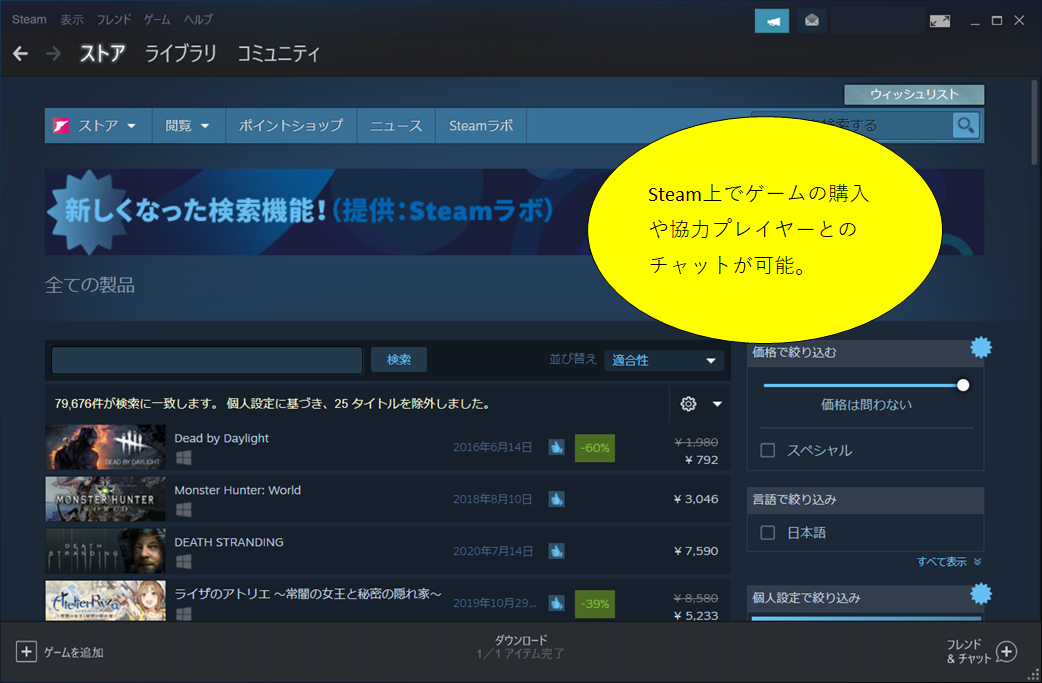Expand the arrow next to the gear

tap(717, 404)
